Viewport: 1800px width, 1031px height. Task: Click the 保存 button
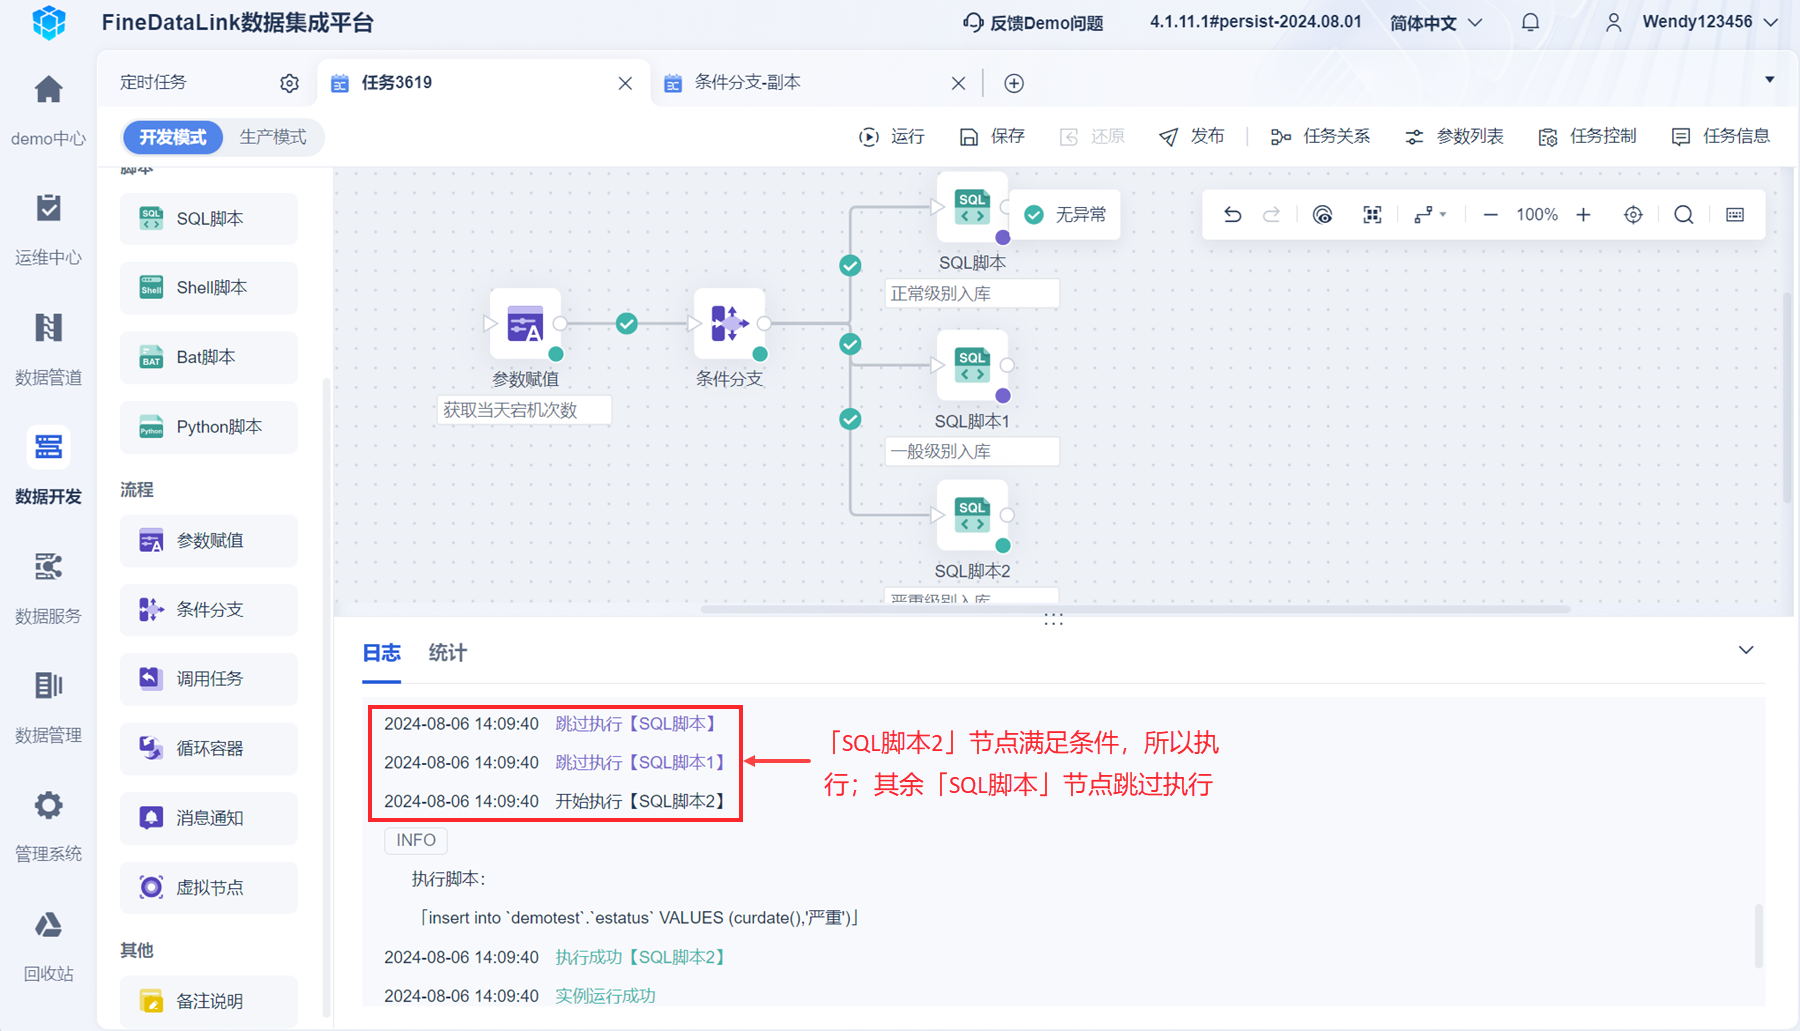click(992, 137)
